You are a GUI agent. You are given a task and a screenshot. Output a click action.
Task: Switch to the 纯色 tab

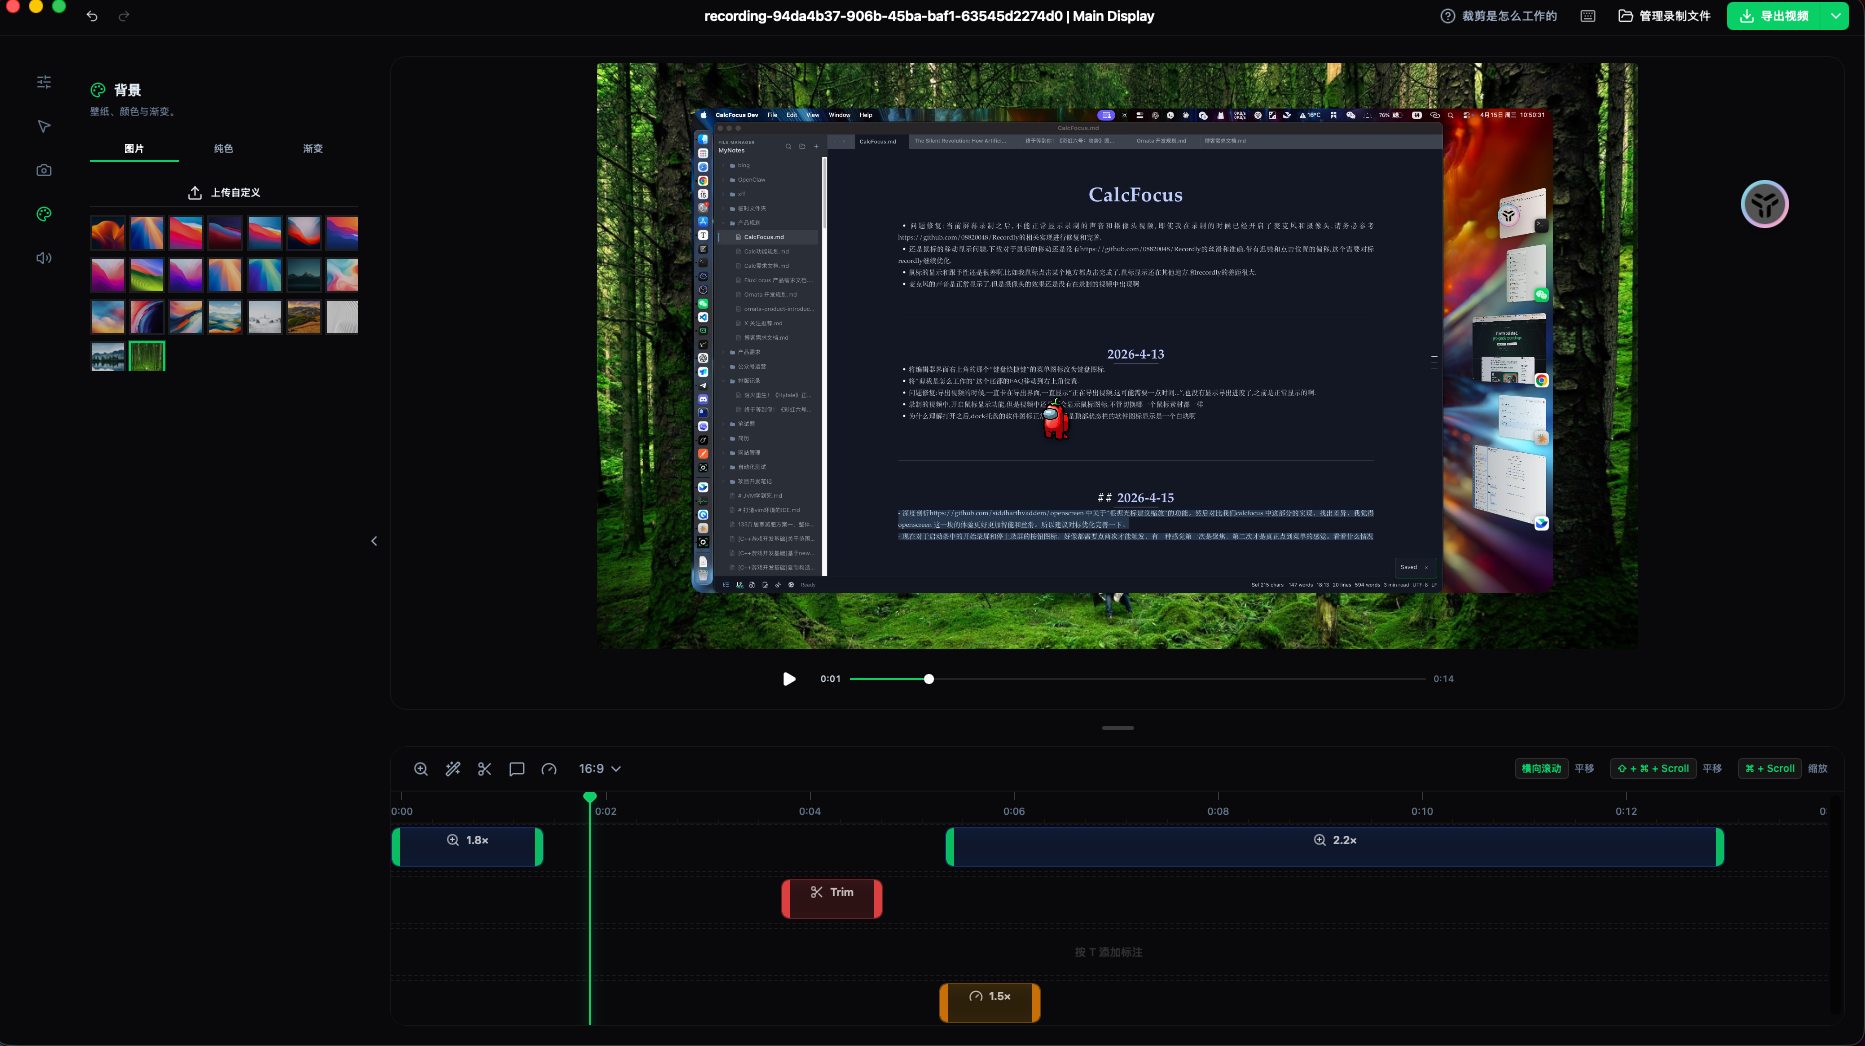tap(223, 149)
